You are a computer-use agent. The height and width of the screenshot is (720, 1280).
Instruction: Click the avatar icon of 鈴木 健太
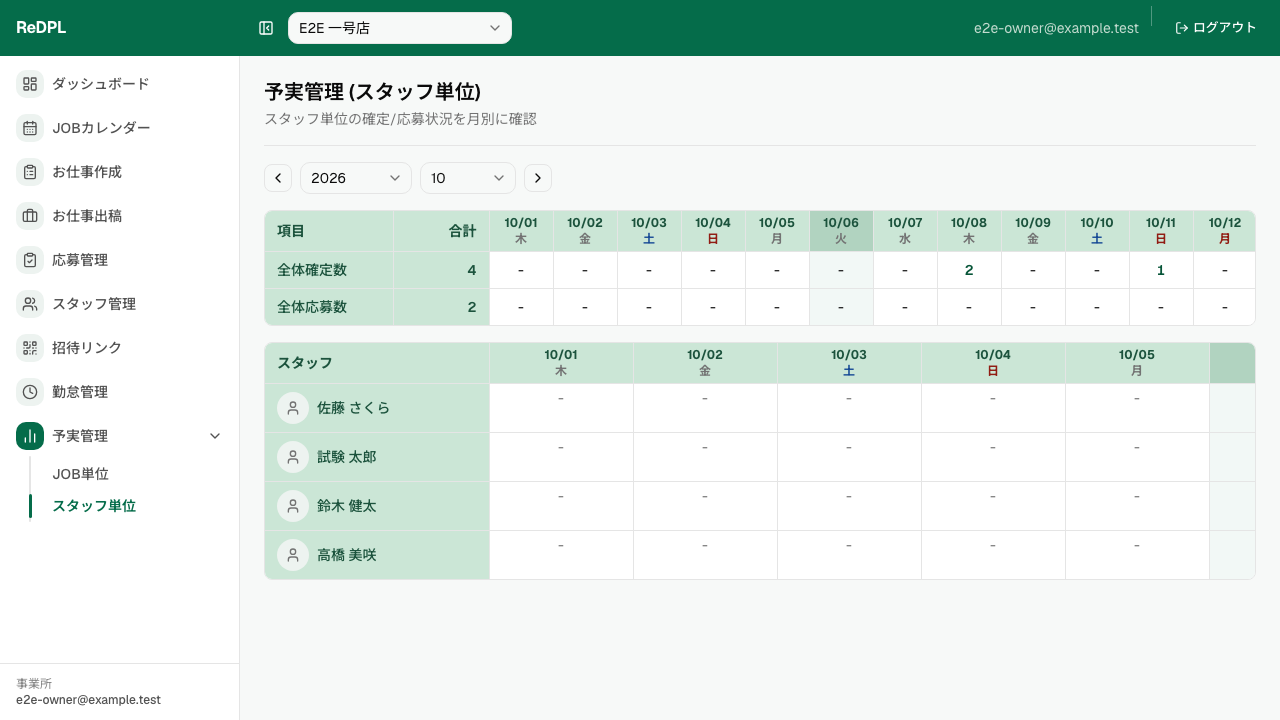click(x=293, y=506)
